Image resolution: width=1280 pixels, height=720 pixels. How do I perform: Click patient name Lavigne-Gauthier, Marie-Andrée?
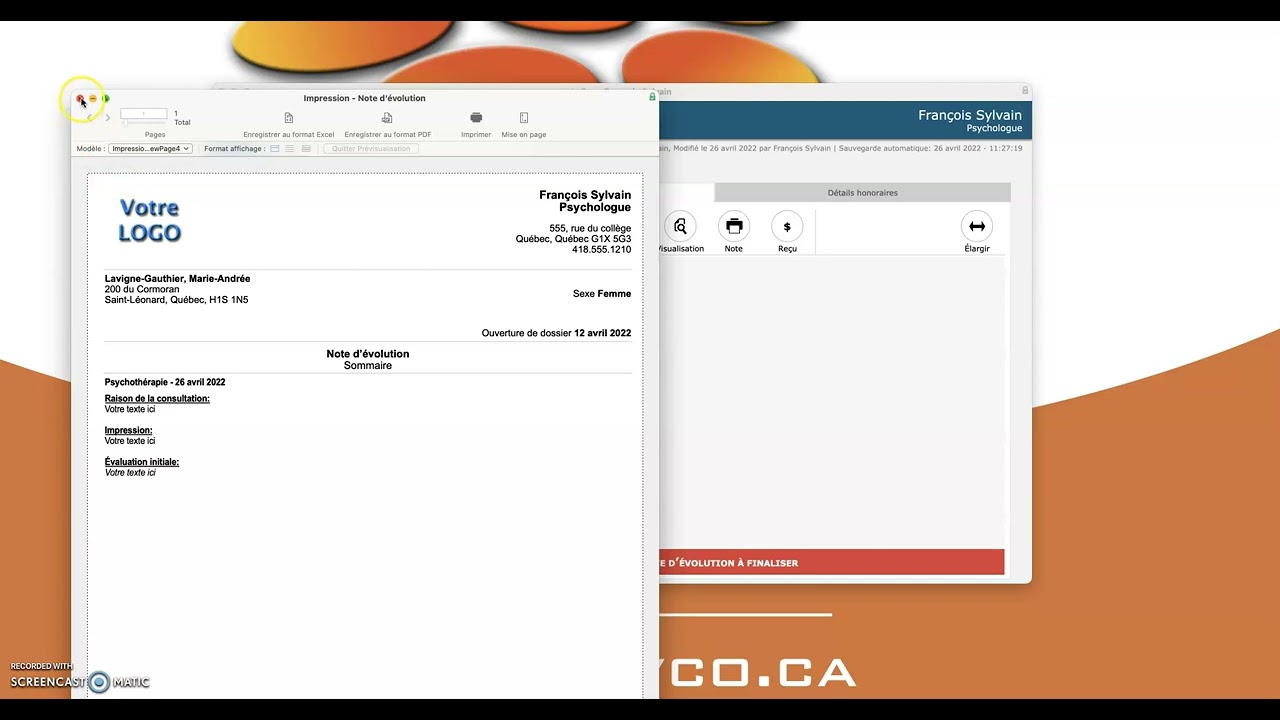pyautogui.click(x=177, y=279)
